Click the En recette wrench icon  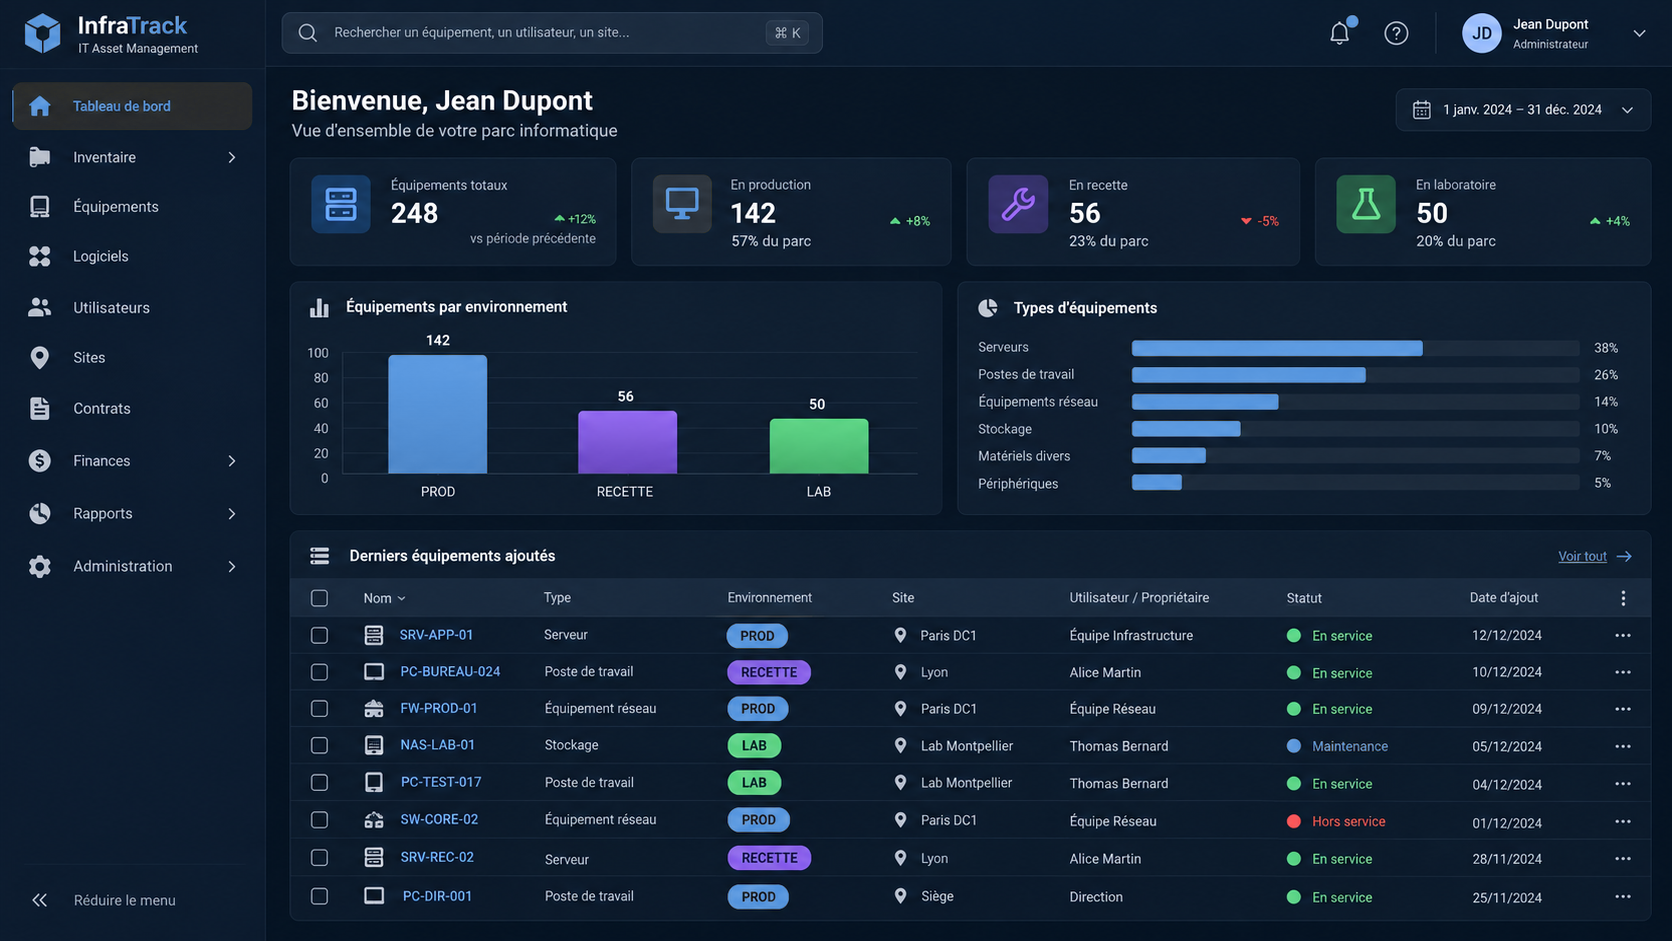pyautogui.click(x=1018, y=204)
